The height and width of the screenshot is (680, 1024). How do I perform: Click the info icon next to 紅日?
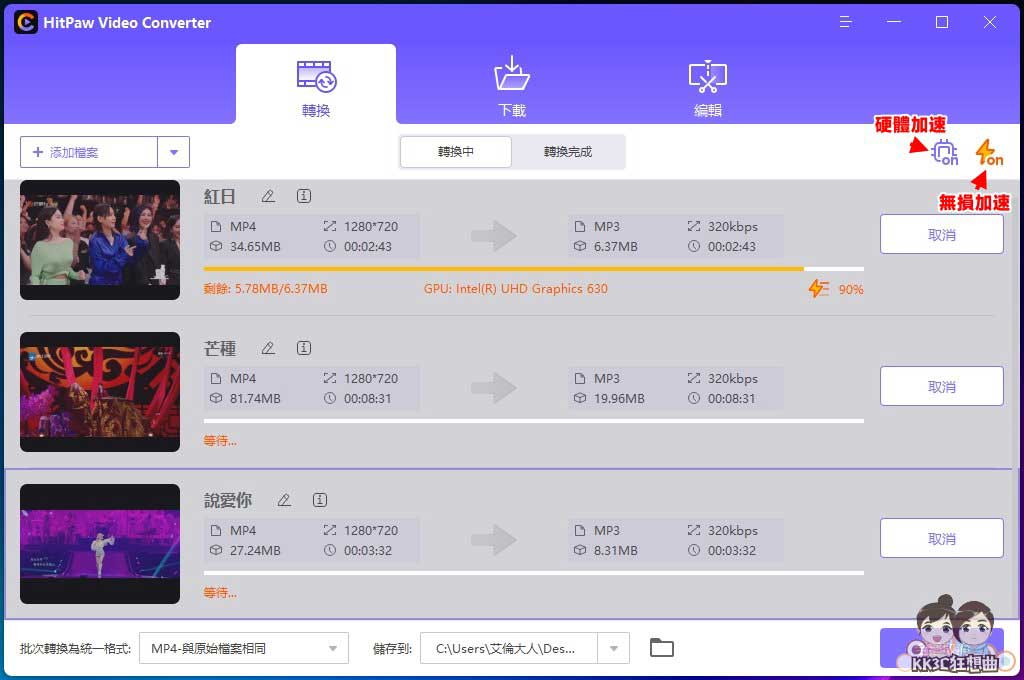(303, 196)
